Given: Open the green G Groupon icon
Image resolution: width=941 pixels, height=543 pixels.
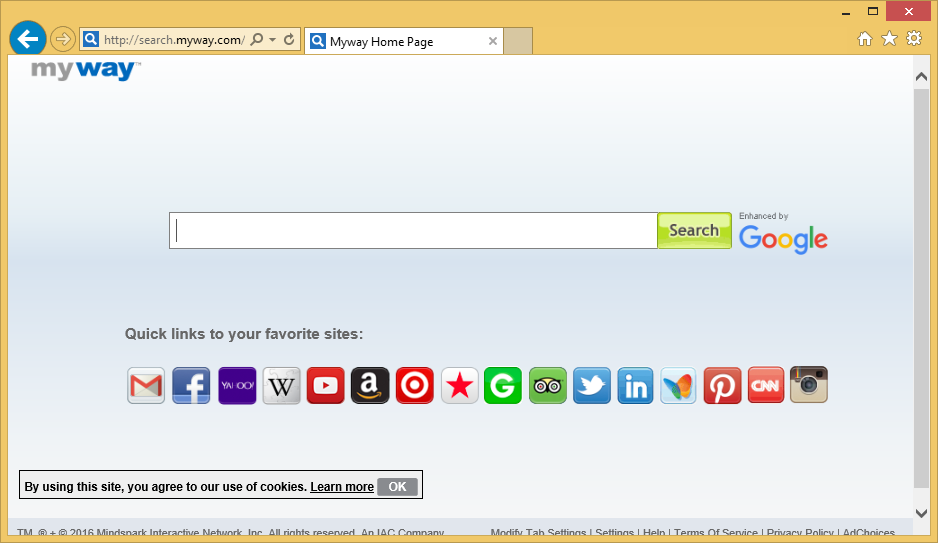Looking at the screenshot, I should pyautogui.click(x=503, y=385).
